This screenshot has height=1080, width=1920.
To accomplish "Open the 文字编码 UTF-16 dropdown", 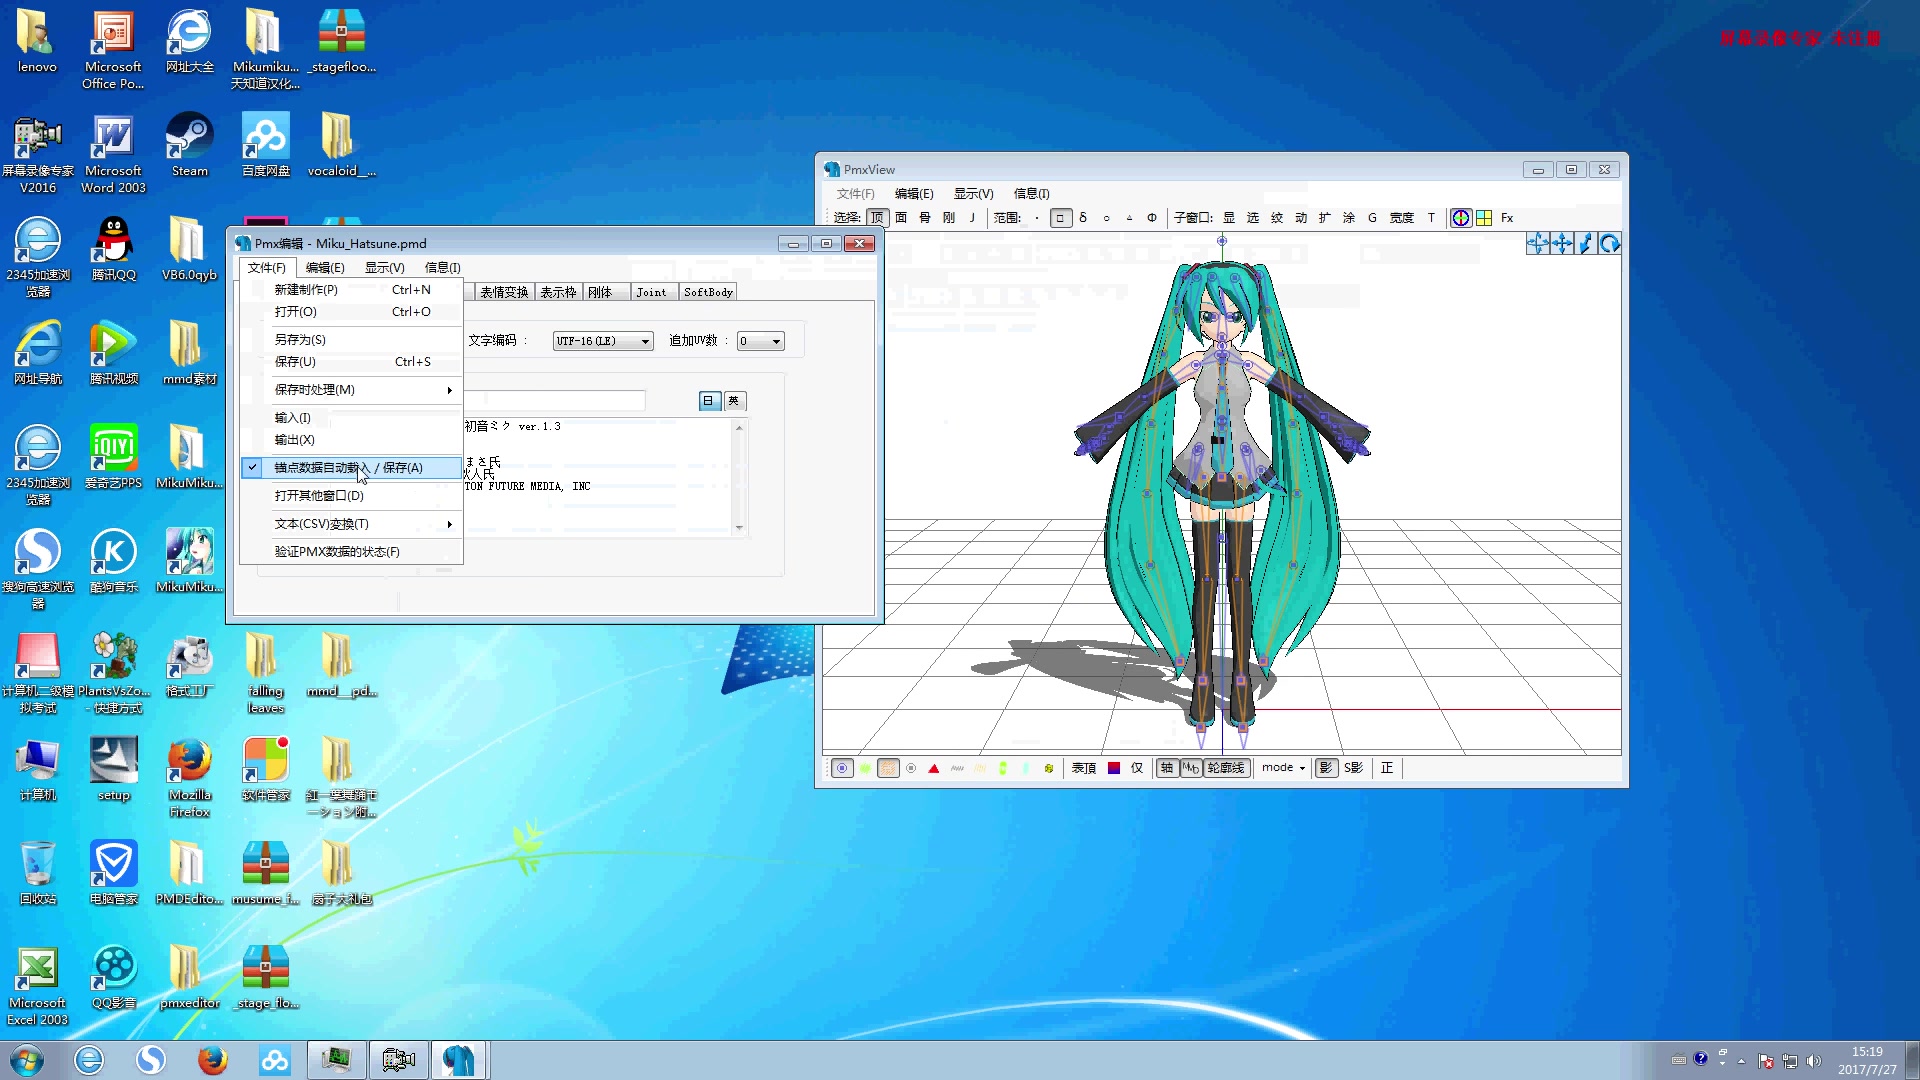I will [x=602, y=341].
